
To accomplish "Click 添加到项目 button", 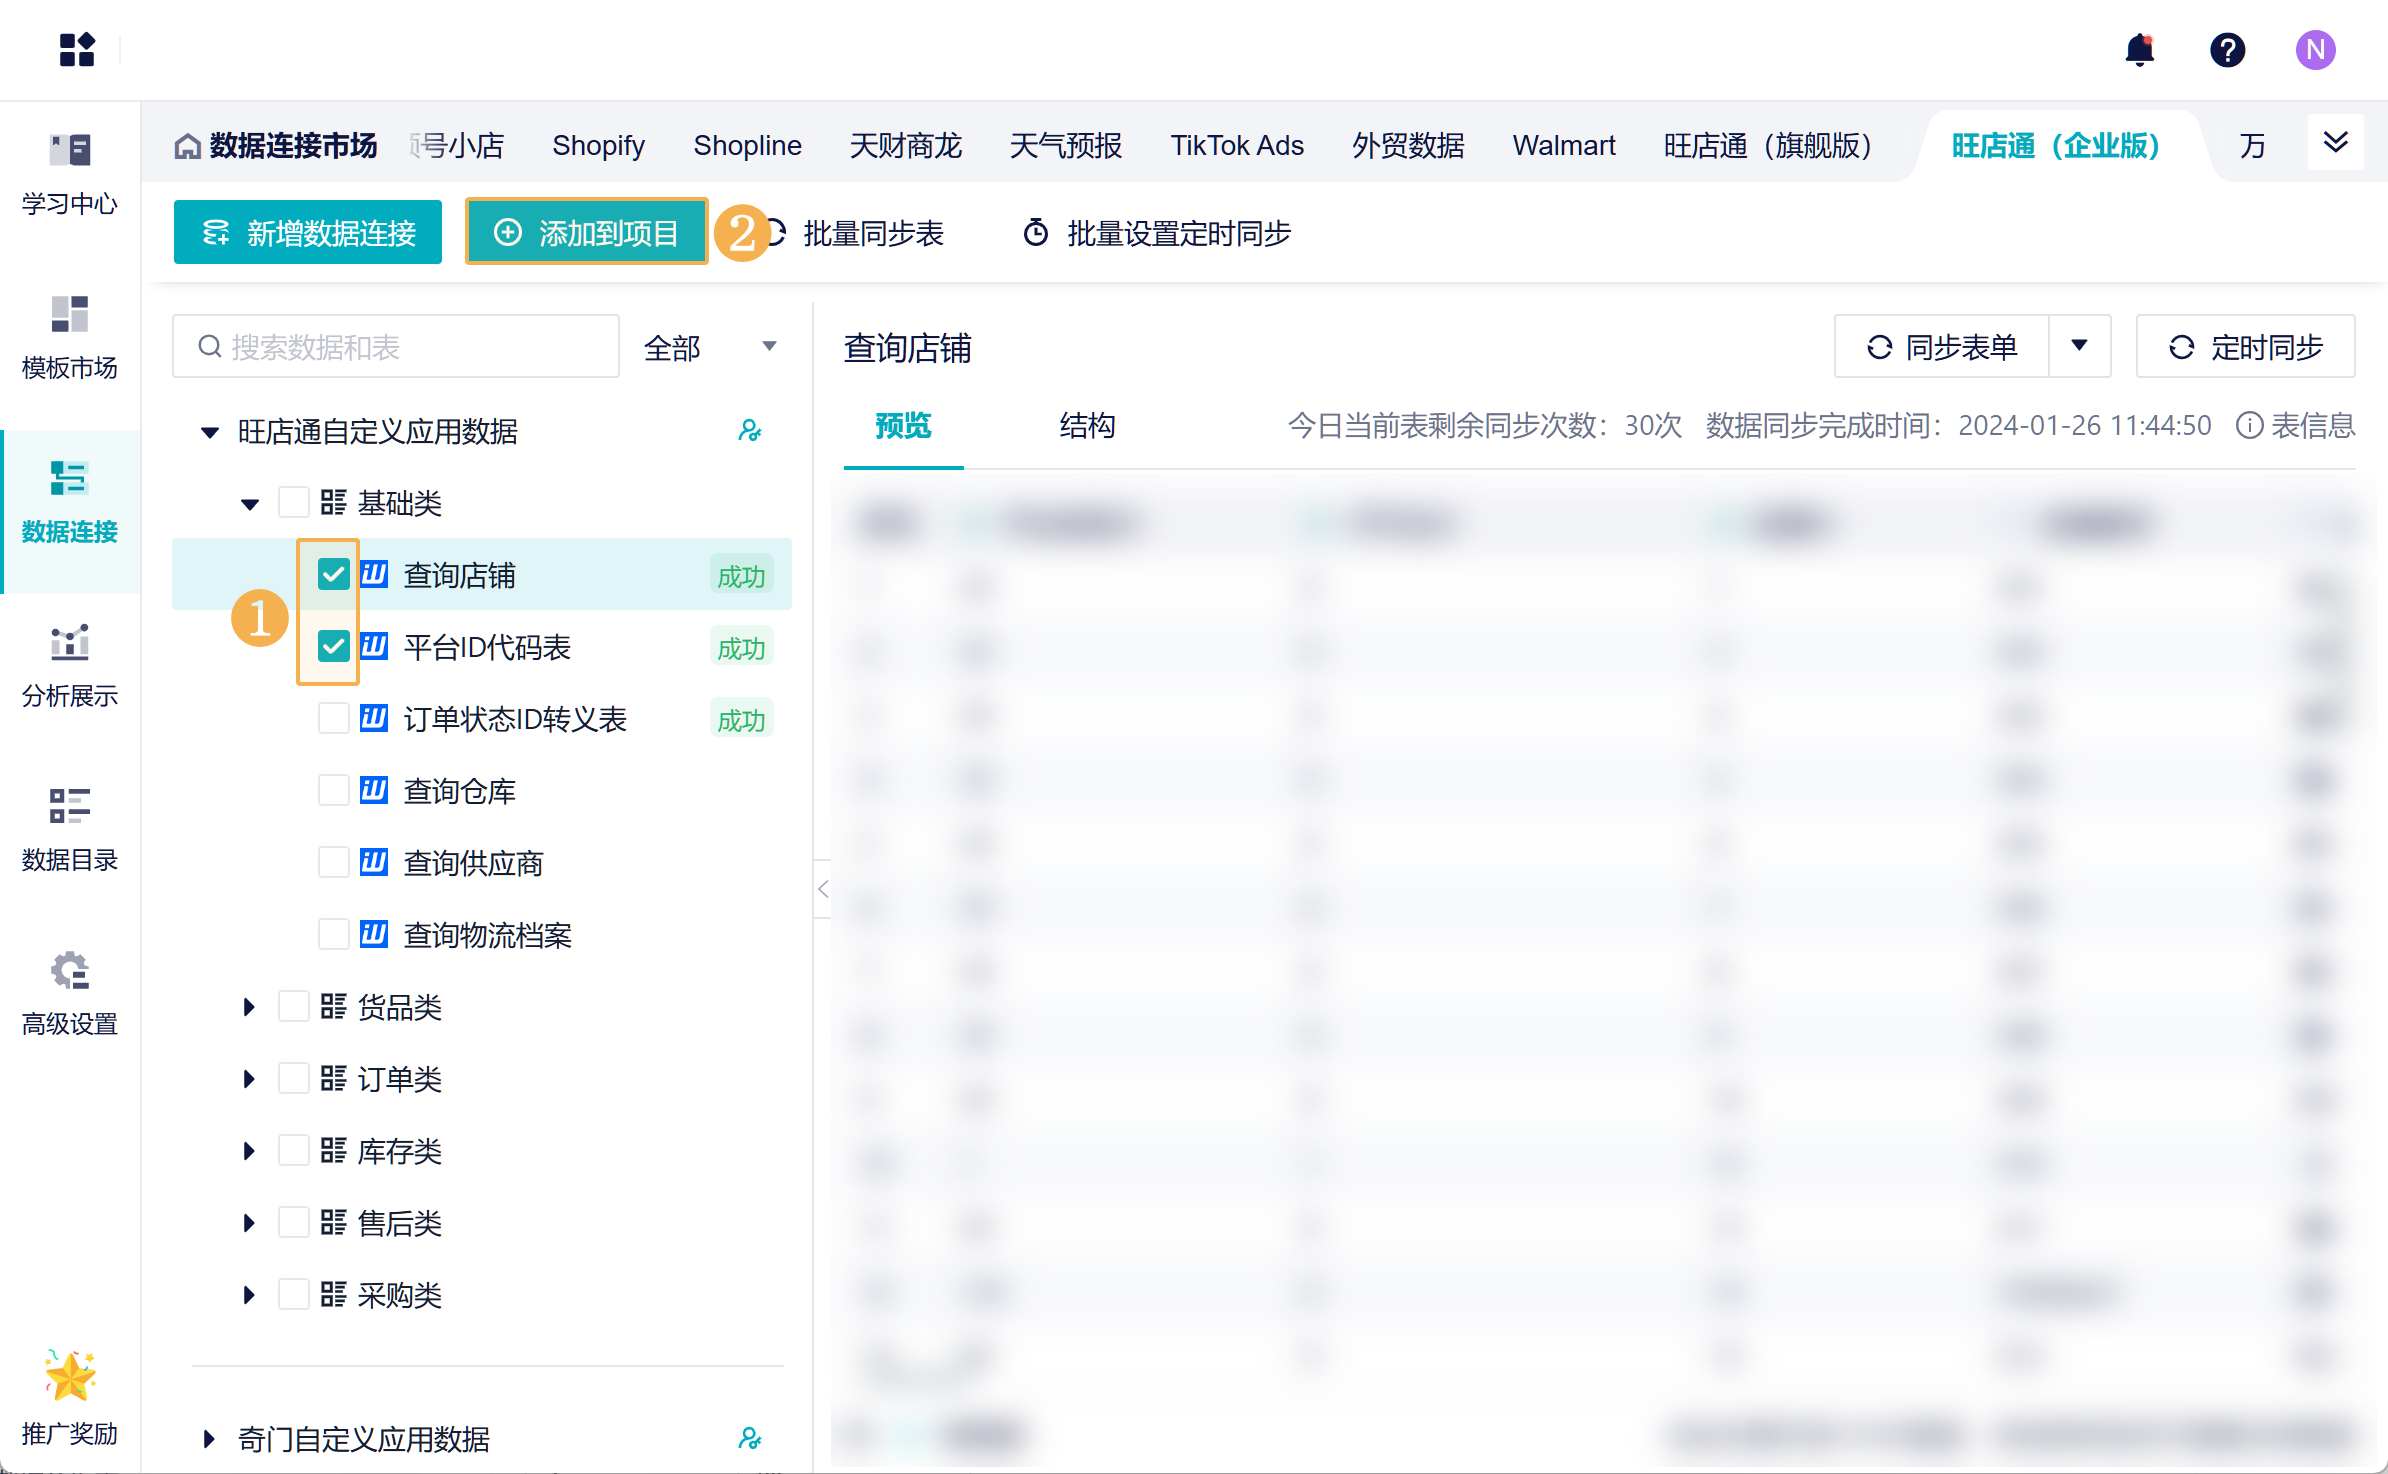I will point(587,232).
